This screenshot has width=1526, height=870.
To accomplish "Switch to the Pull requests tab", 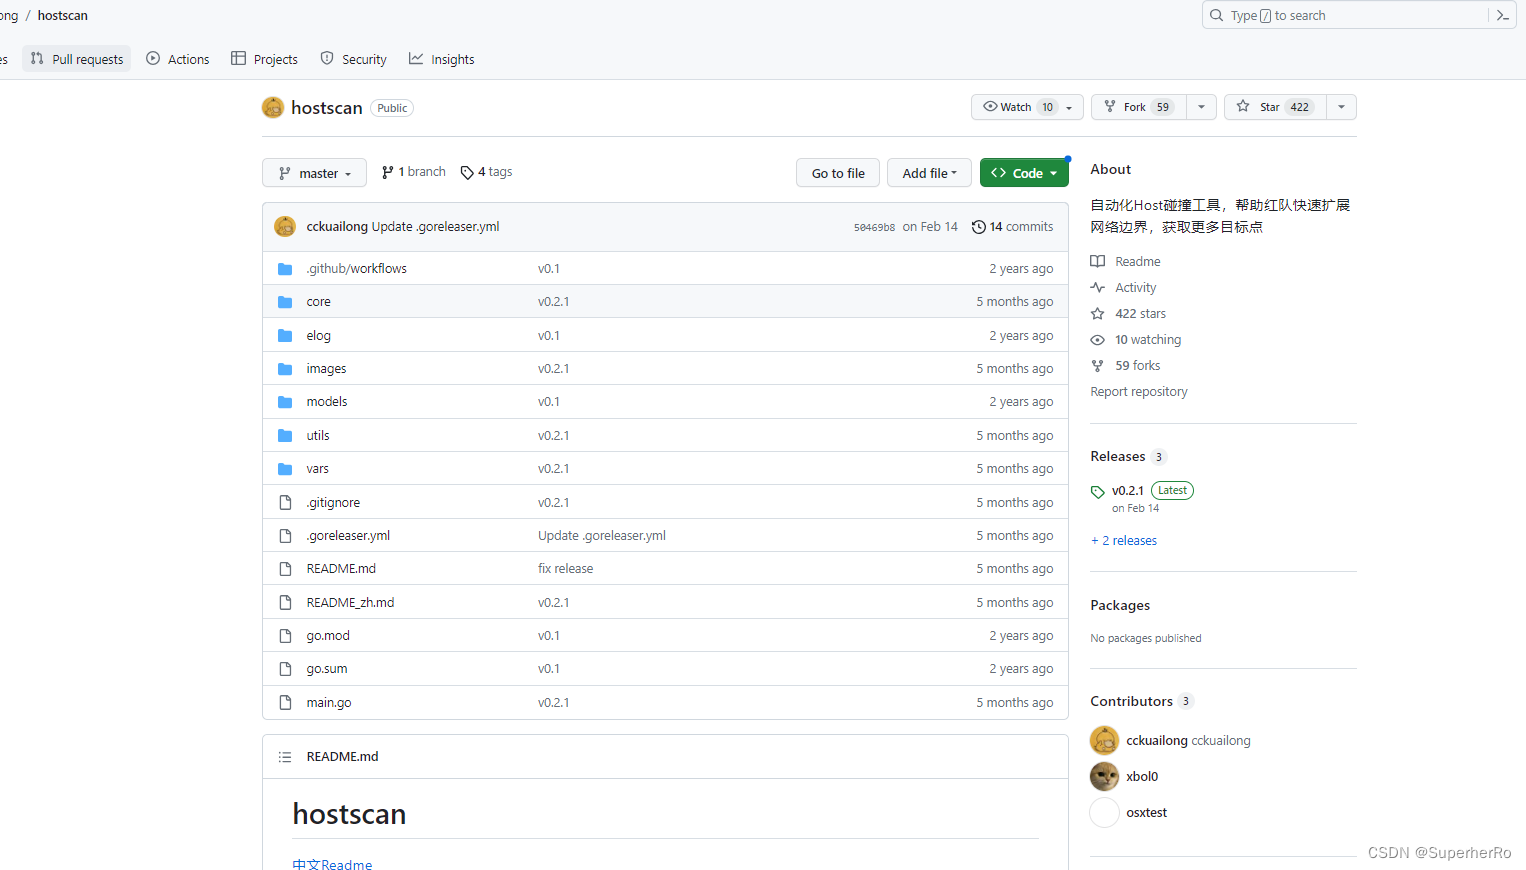I will tap(76, 58).
